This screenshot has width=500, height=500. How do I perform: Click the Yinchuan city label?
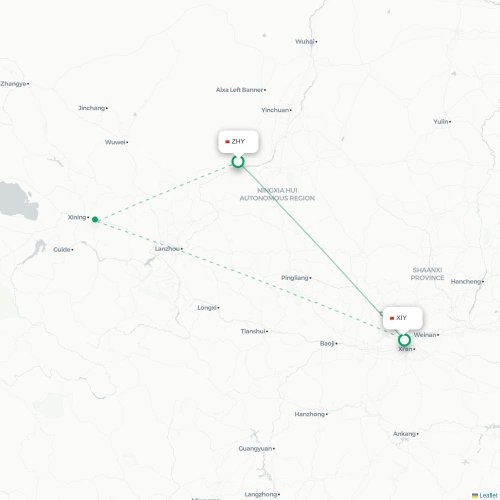coord(276,110)
